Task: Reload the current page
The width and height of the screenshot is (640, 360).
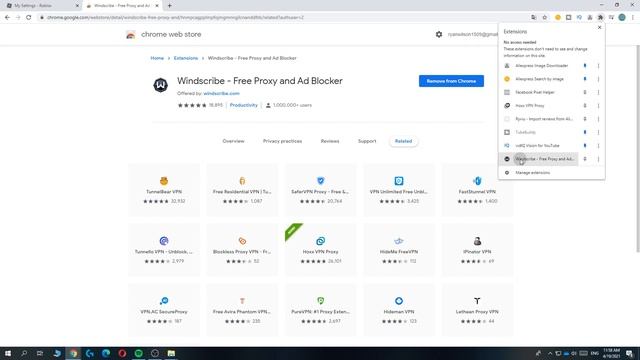Action: coord(29,18)
